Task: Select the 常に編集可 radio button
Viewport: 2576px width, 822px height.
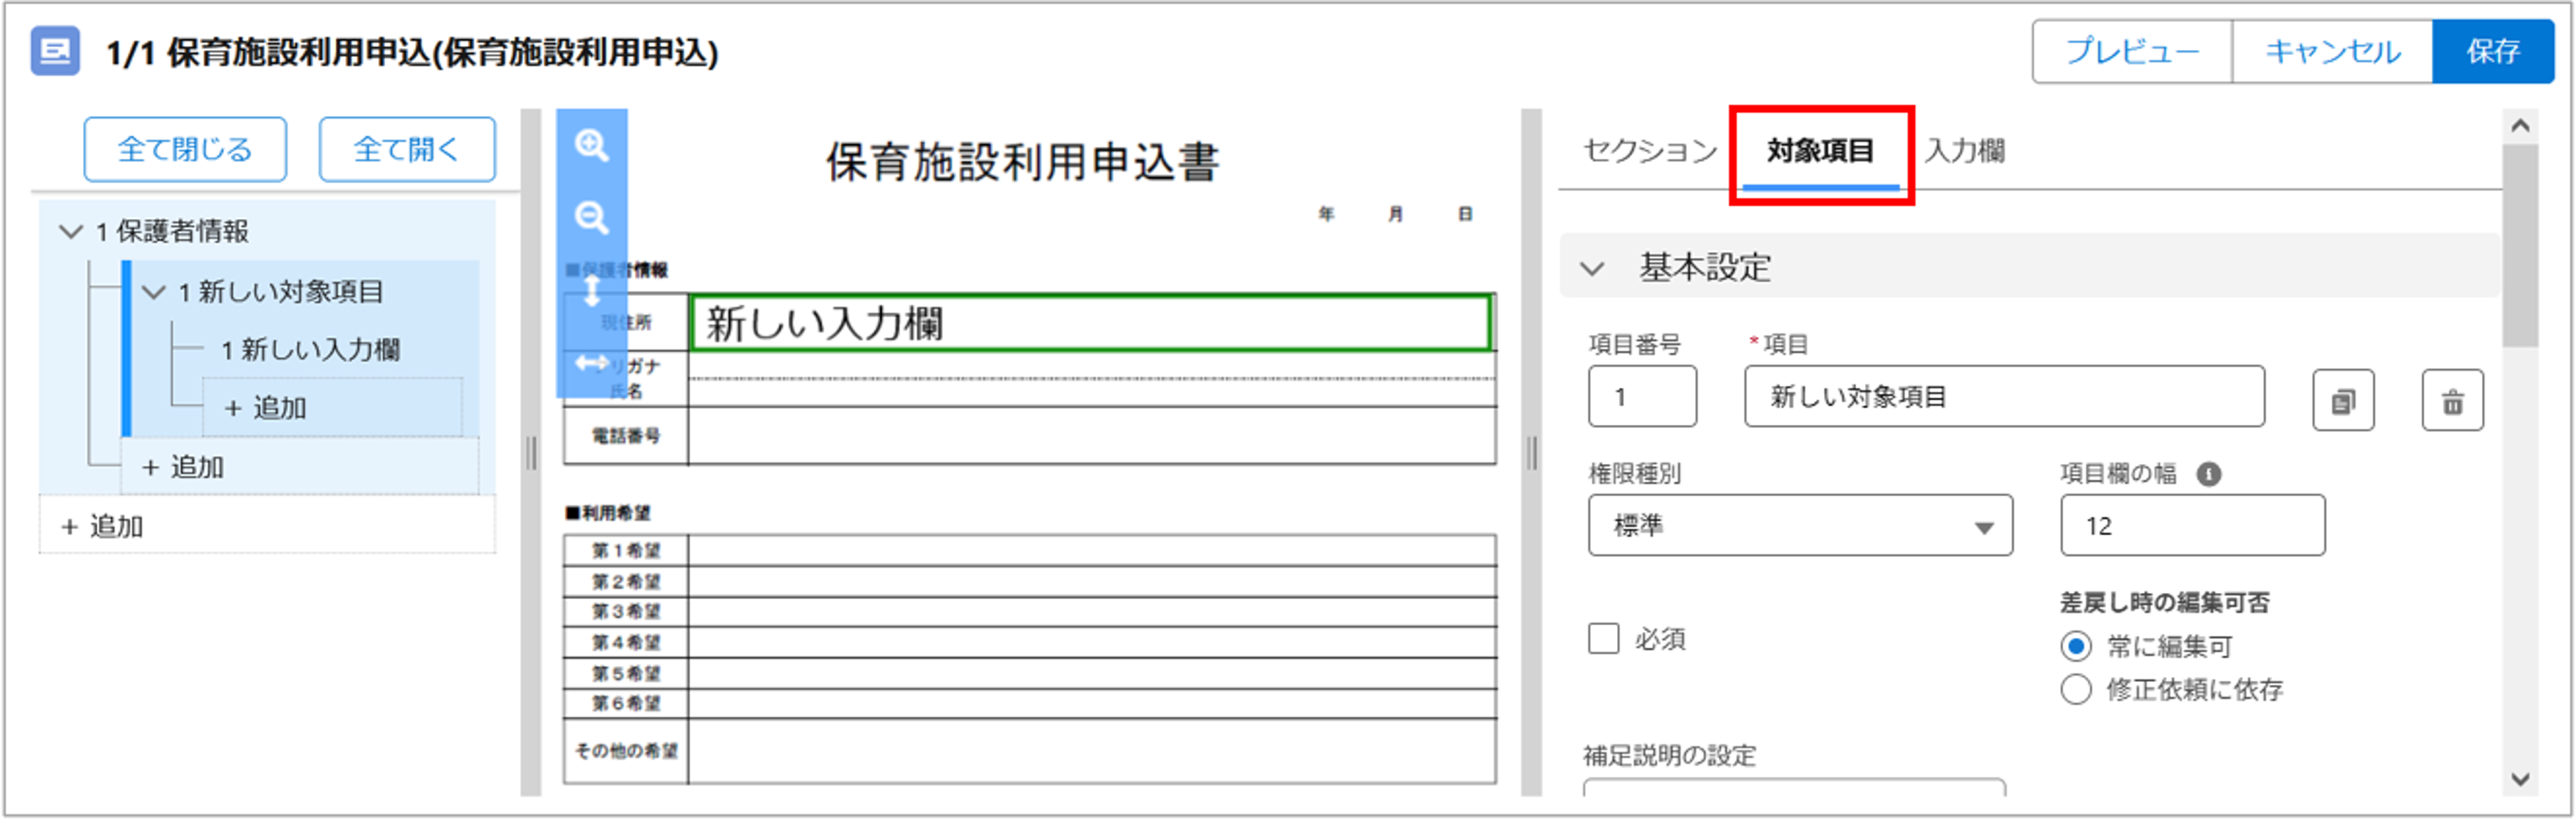Action: pos(2078,646)
